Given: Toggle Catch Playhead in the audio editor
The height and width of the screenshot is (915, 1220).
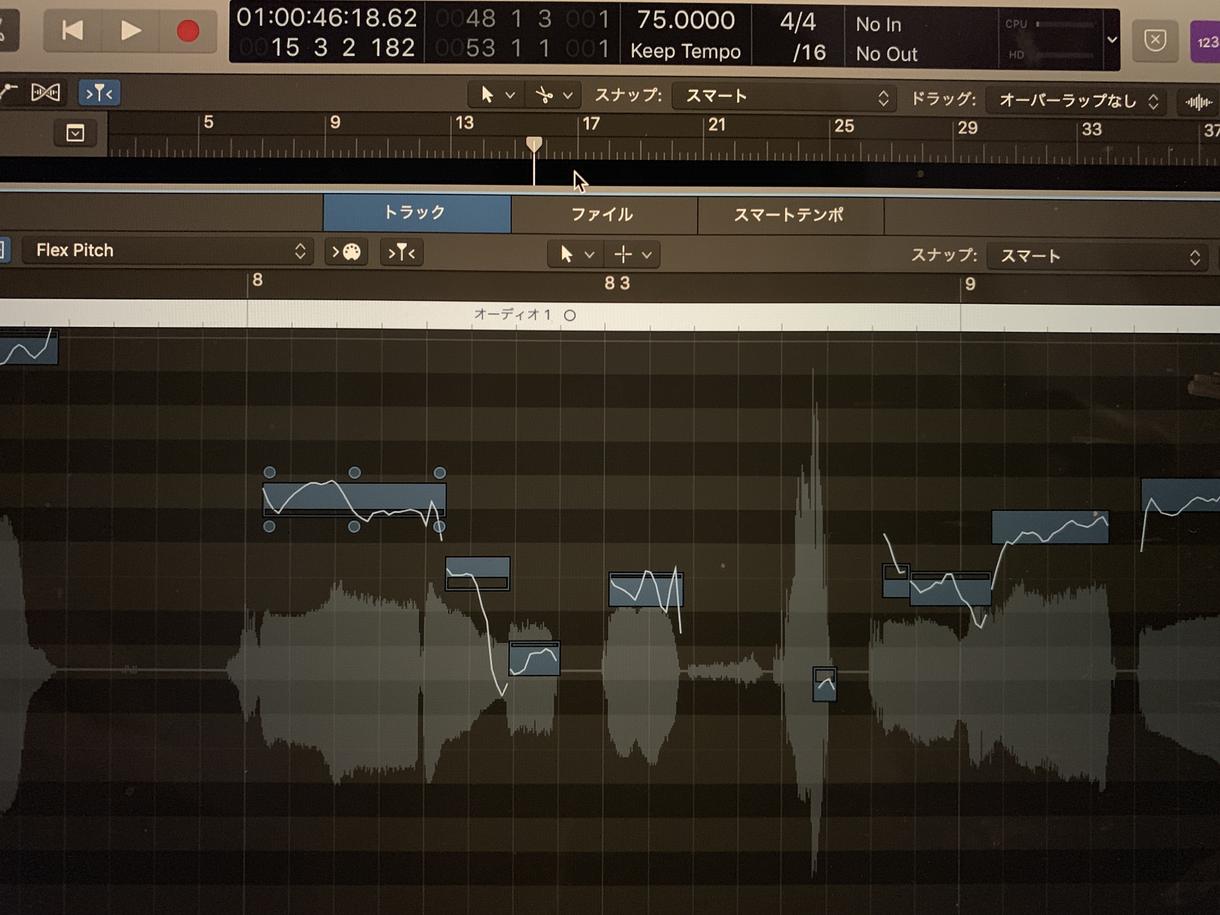Looking at the screenshot, I should click(x=401, y=253).
